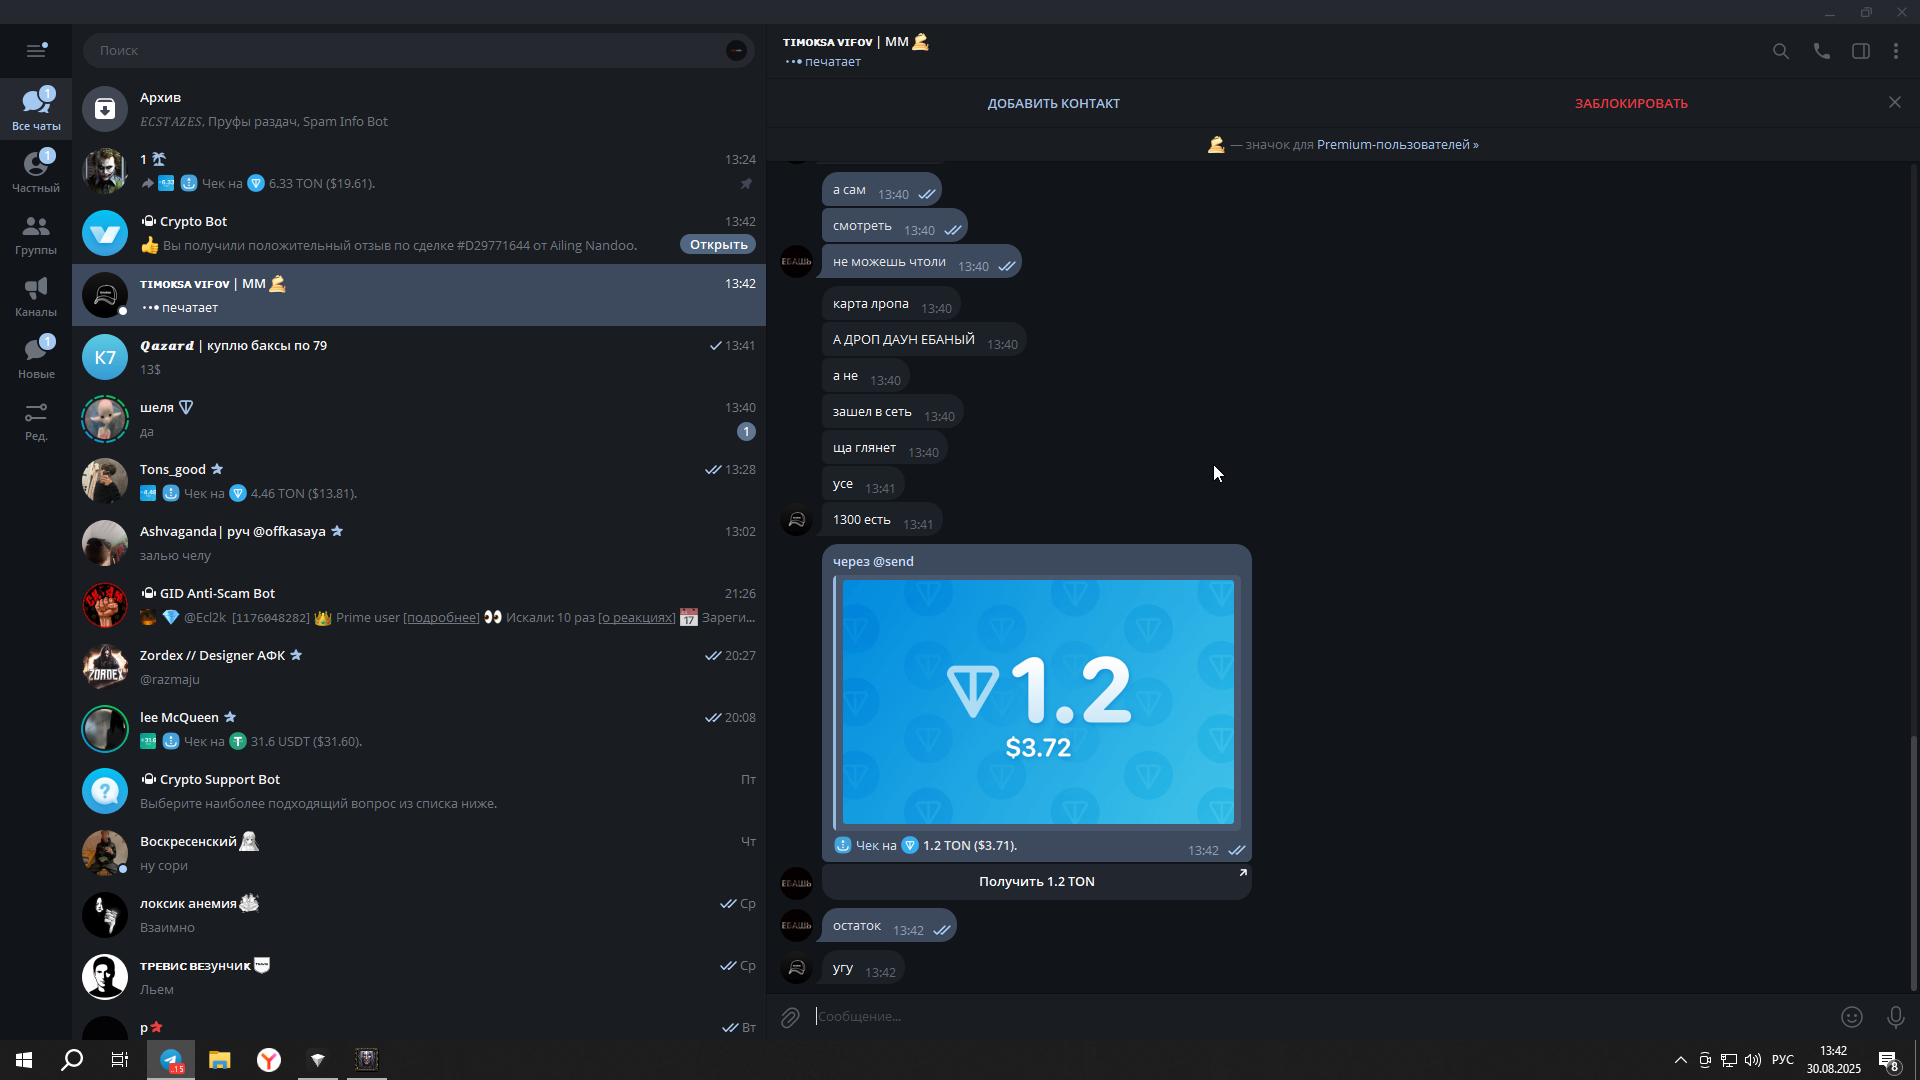Open Task View on taskbar

pyautogui.click(x=120, y=1060)
